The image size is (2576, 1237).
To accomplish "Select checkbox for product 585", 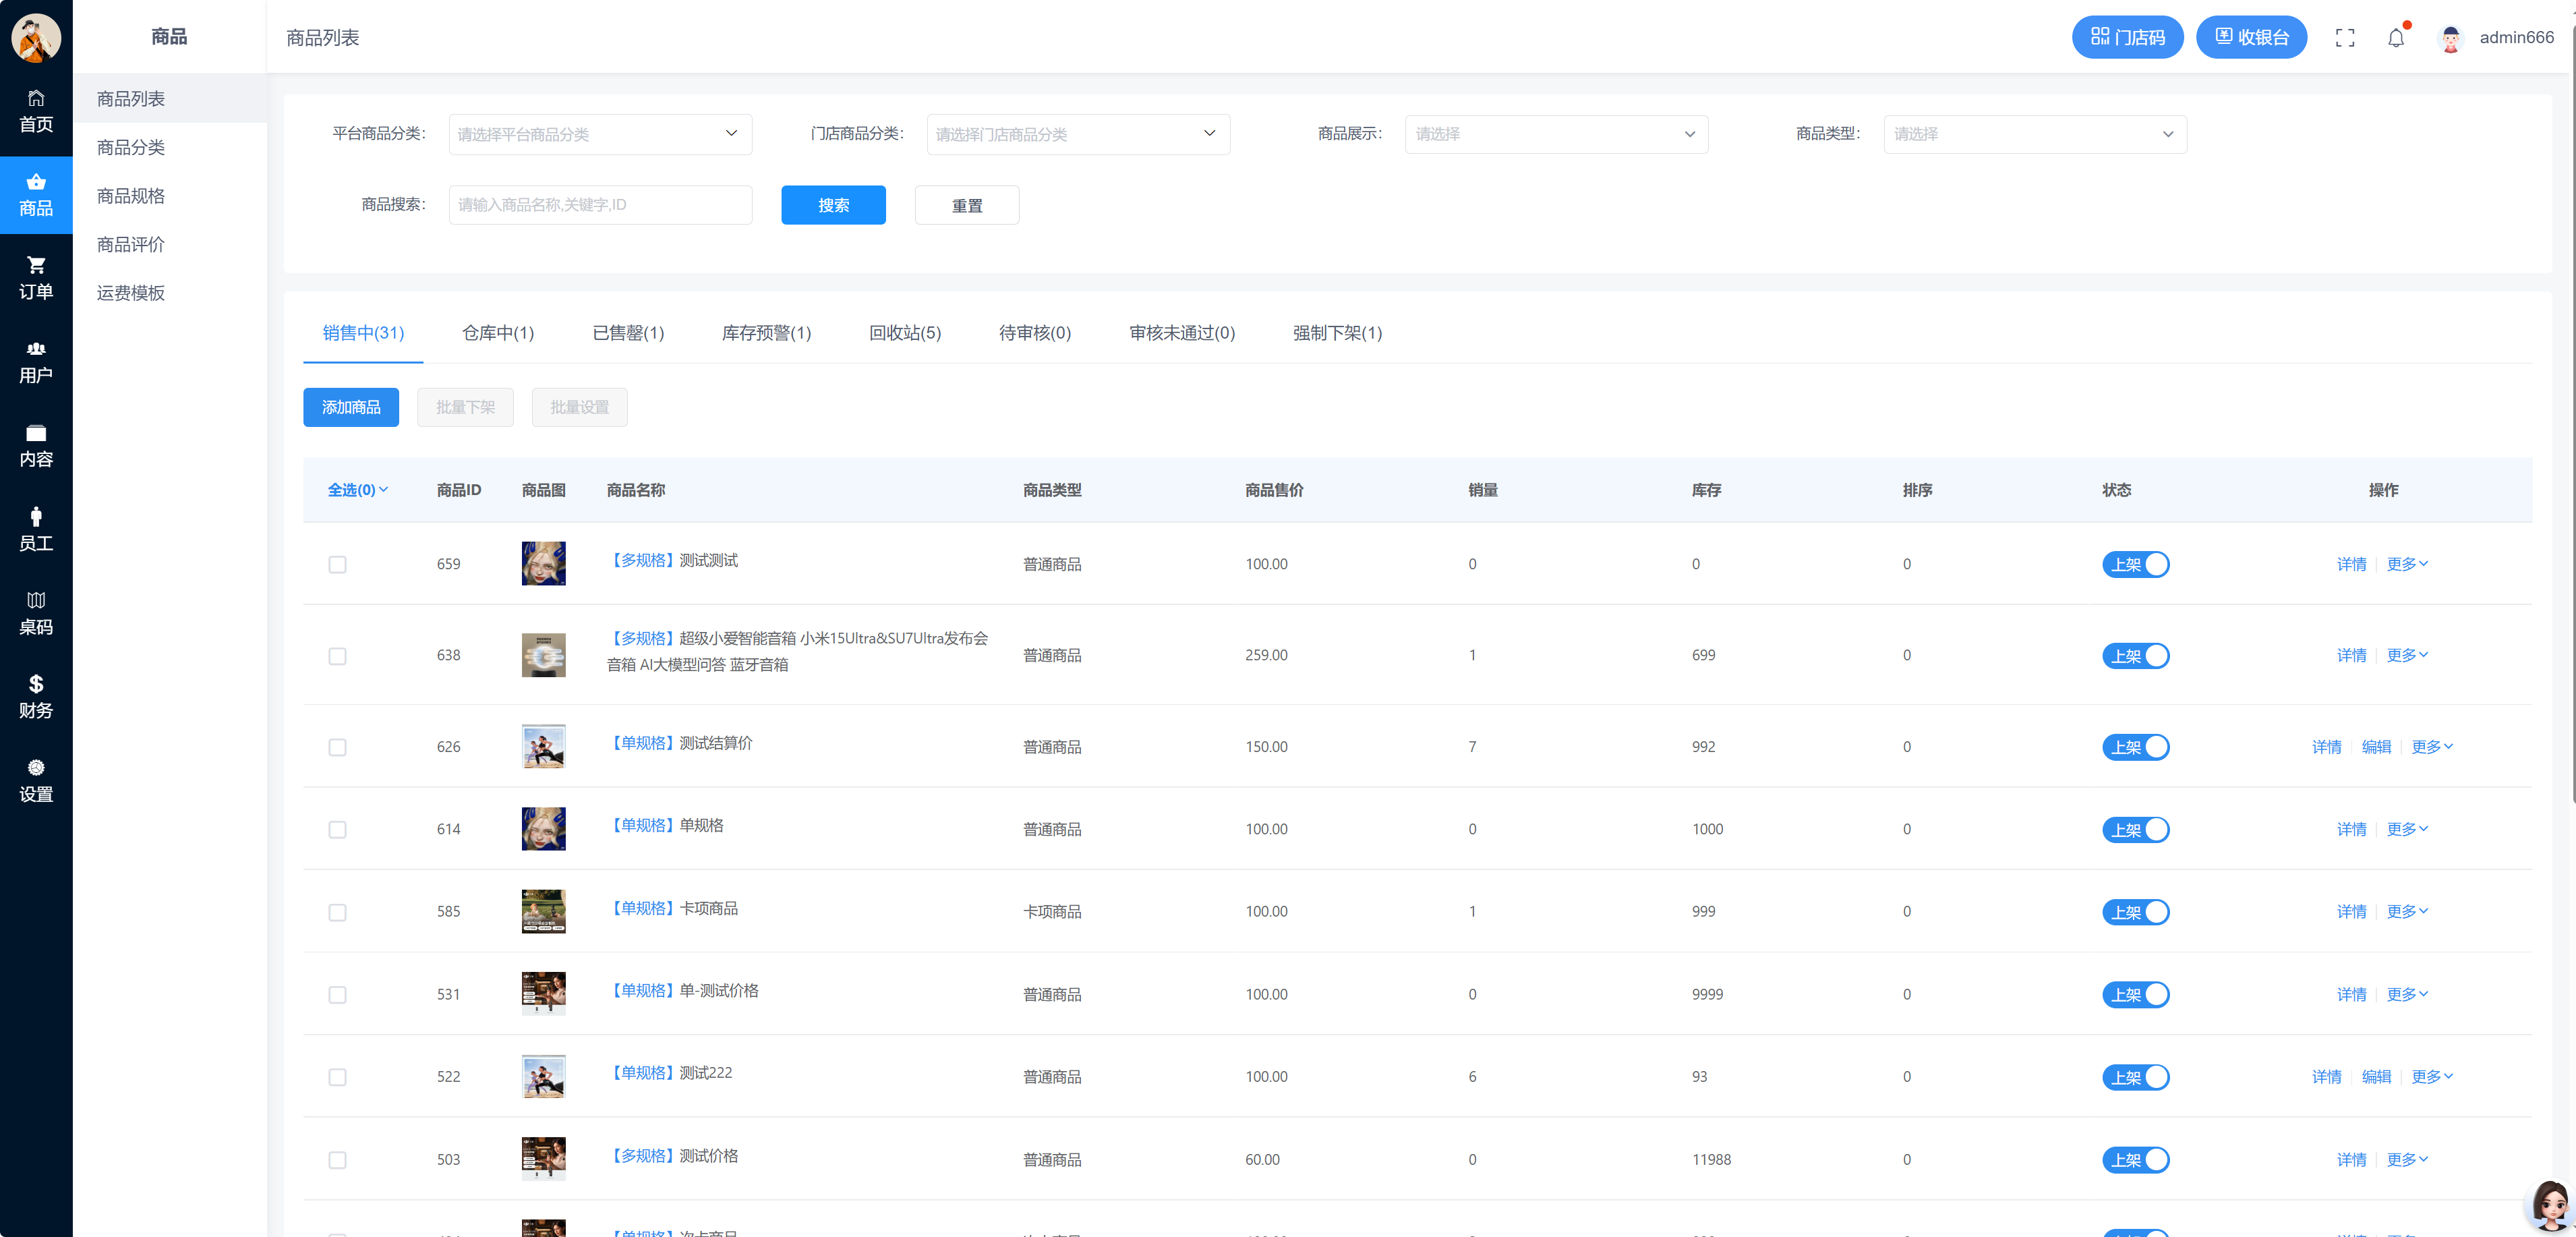I will click(x=337, y=912).
